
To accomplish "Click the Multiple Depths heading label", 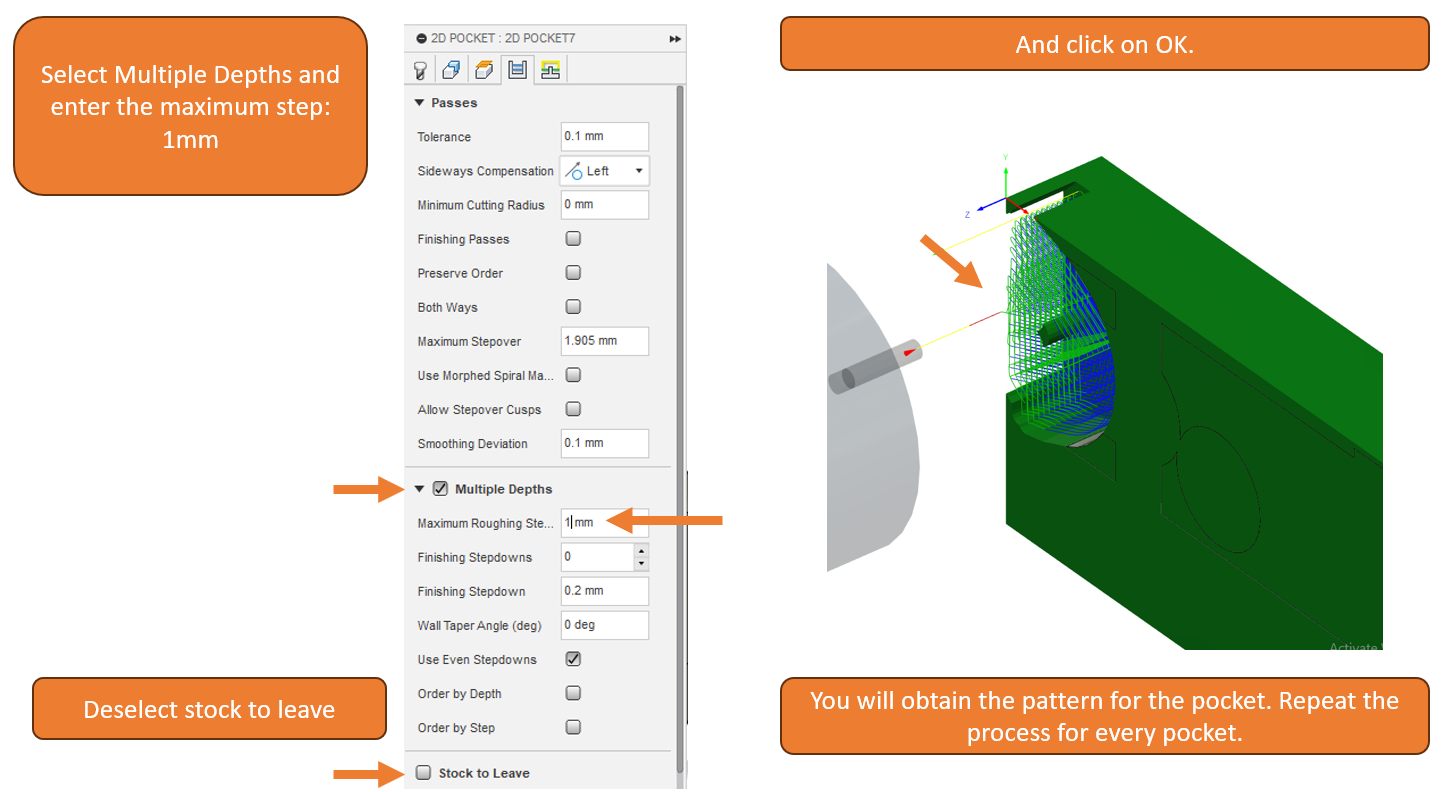I will (503, 489).
